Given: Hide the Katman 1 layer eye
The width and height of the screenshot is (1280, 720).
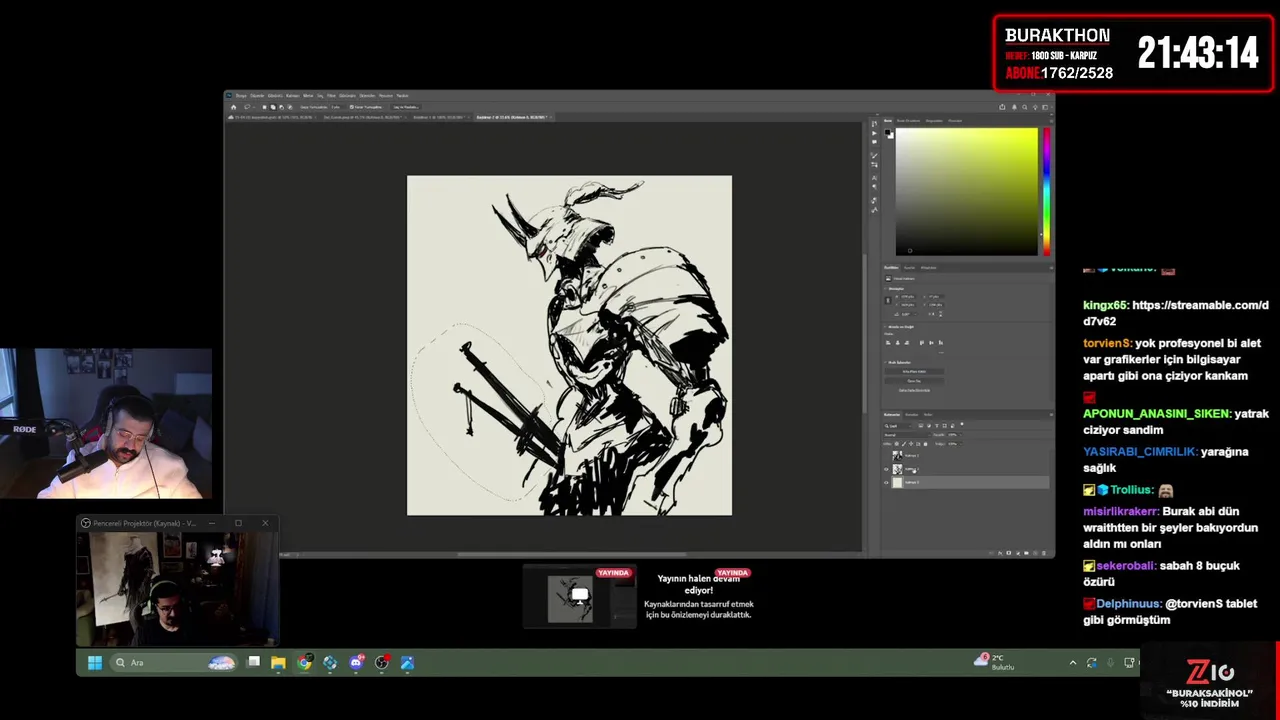Looking at the screenshot, I should point(886,469).
